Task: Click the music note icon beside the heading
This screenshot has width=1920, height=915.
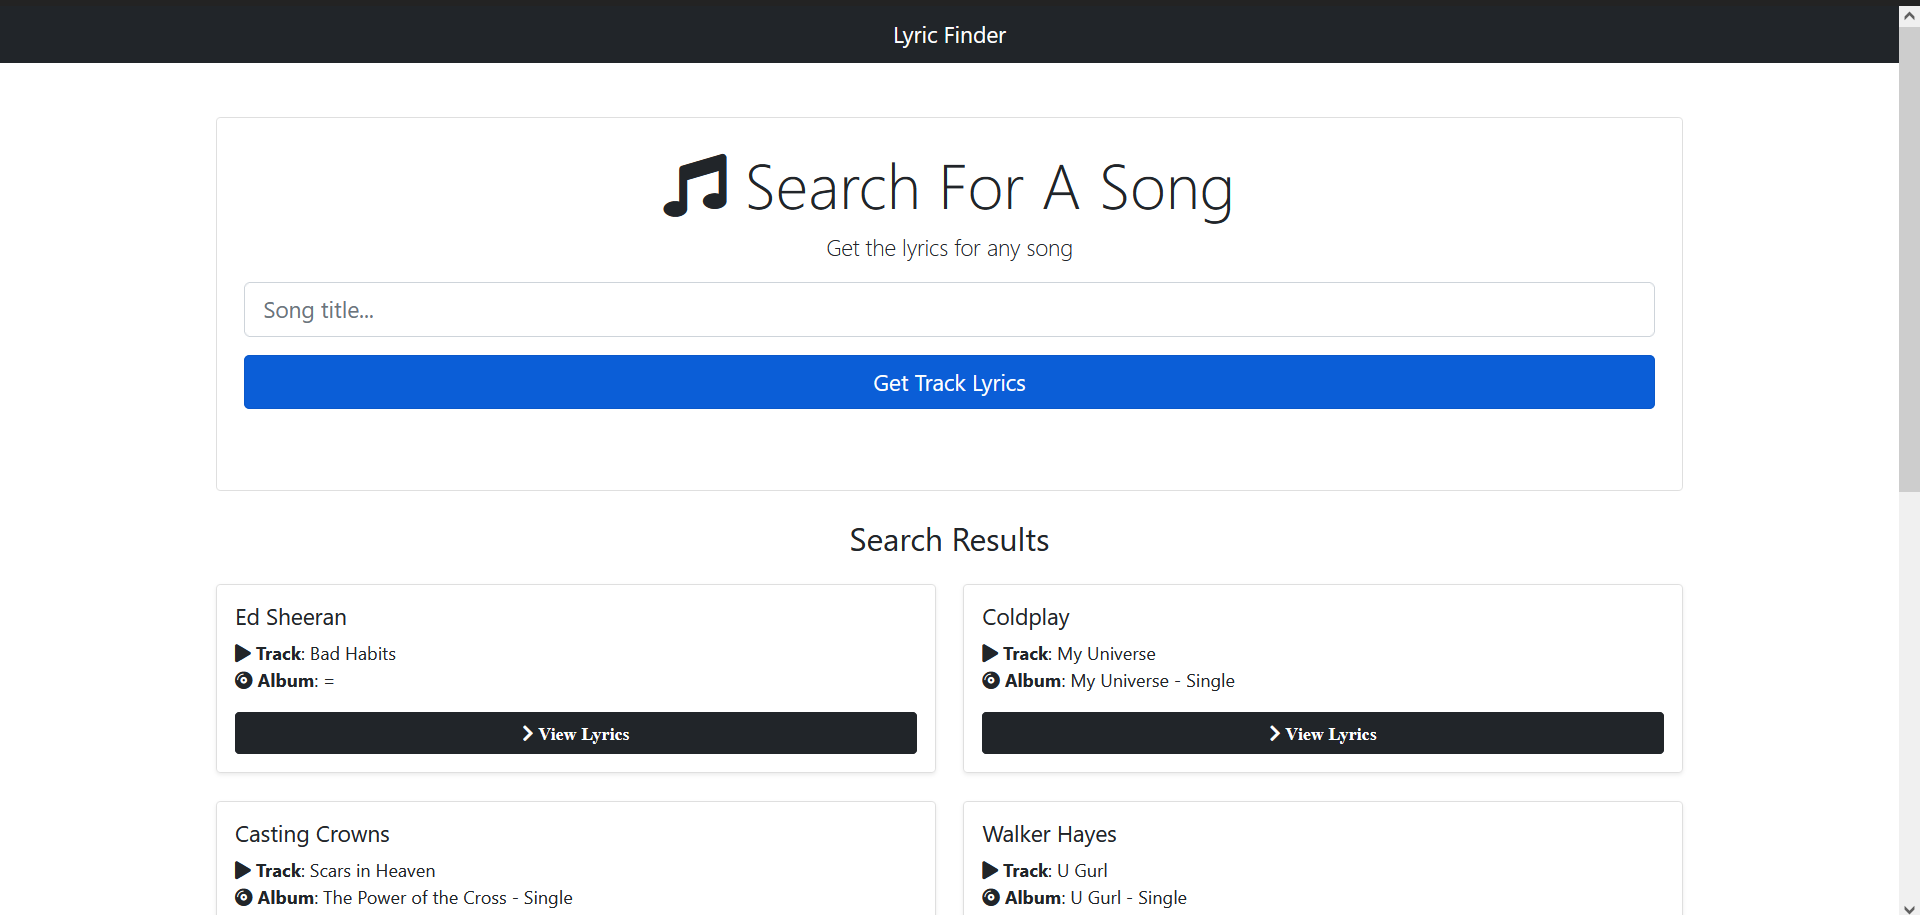Action: point(695,186)
